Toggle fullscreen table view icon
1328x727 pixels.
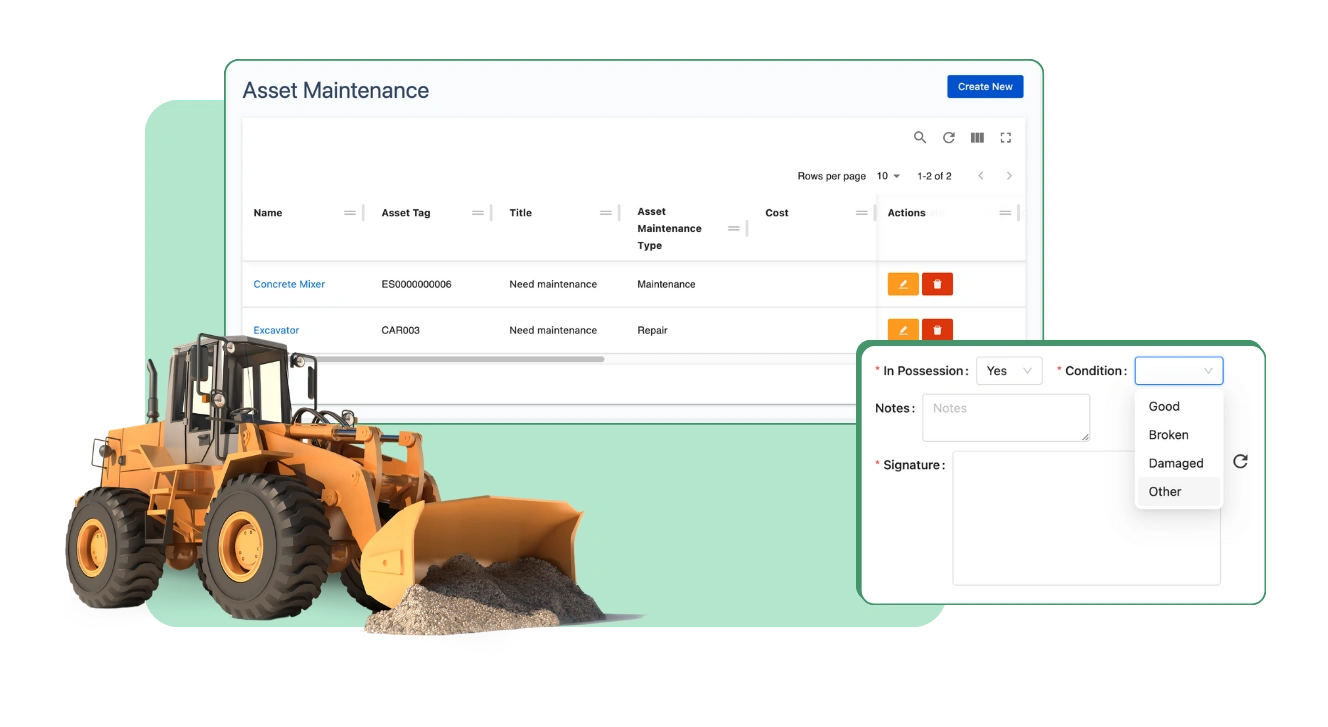click(x=1006, y=138)
